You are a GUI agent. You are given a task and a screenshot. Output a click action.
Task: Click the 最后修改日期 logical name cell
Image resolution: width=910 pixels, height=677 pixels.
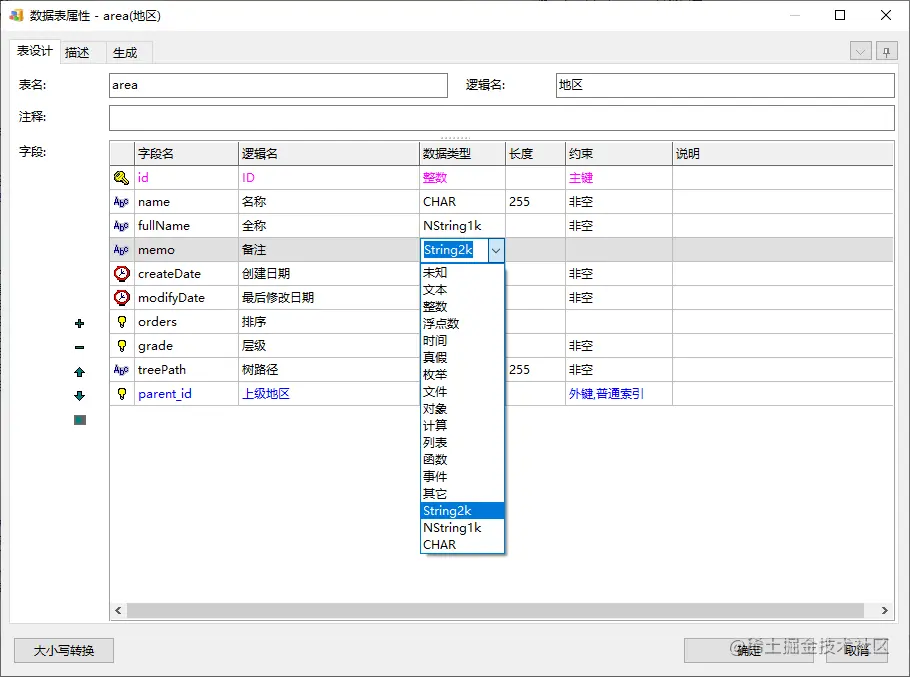pyautogui.click(x=328, y=298)
